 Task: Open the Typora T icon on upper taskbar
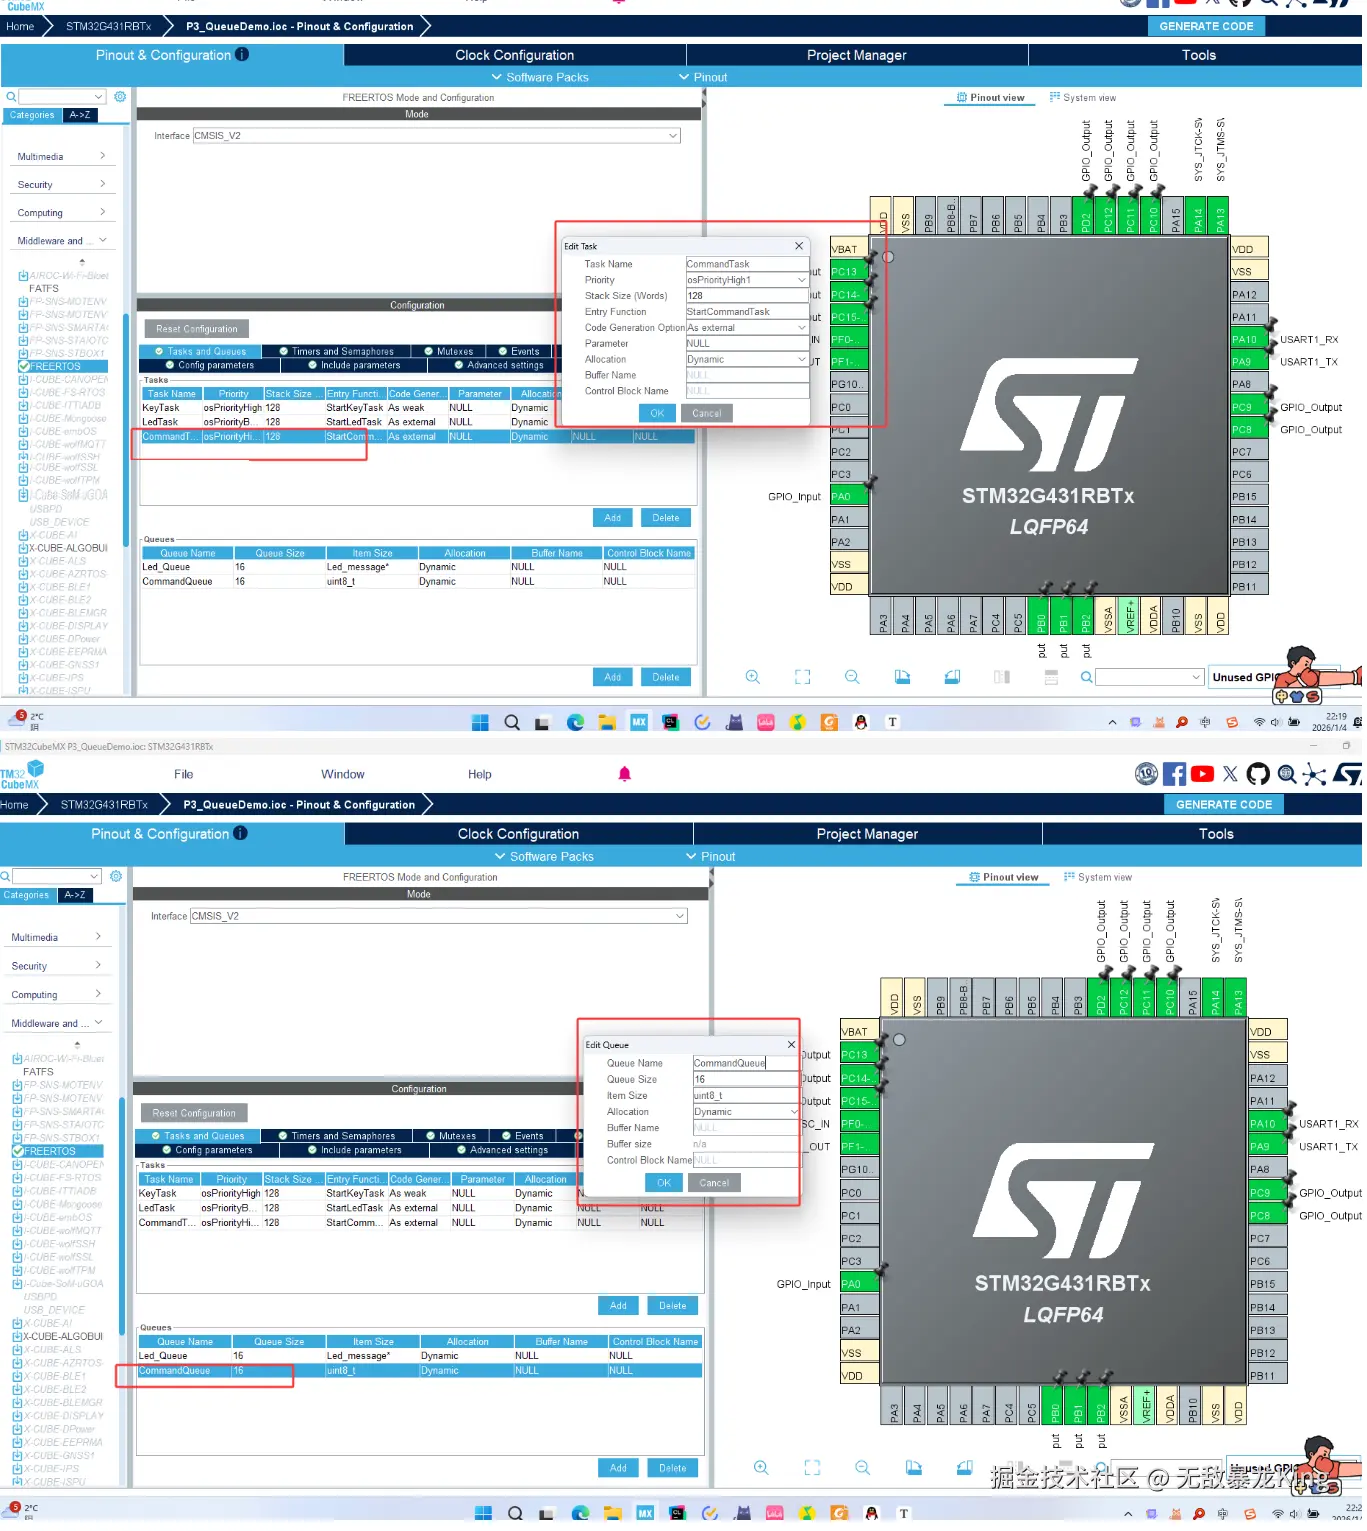click(895, 724)
